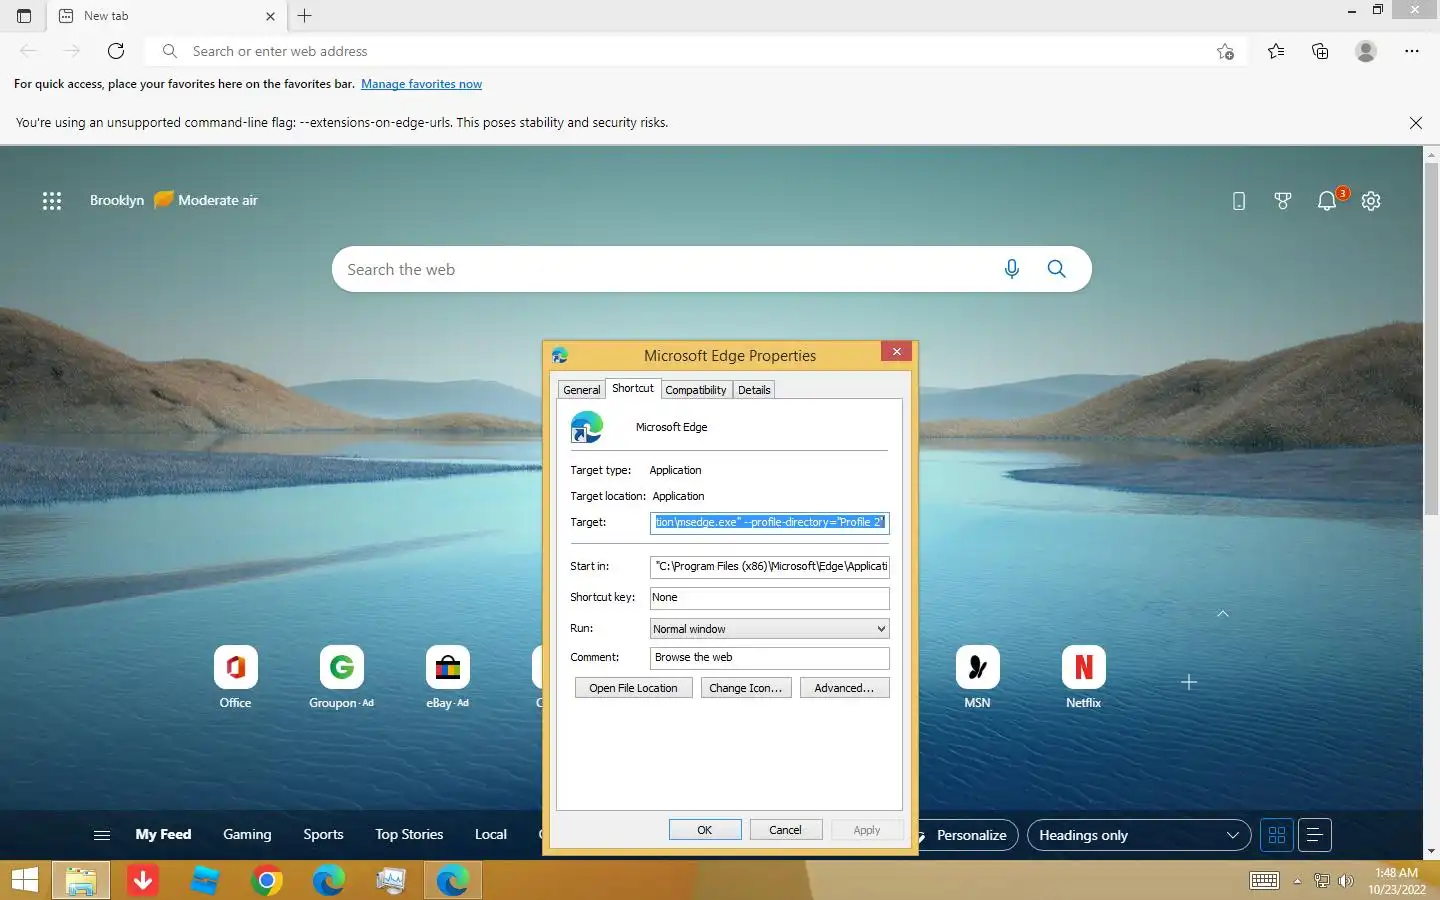The height and width of the screenshot is (900, 1440).
Task: Click Open File Location button
Action: pos(633,688)
